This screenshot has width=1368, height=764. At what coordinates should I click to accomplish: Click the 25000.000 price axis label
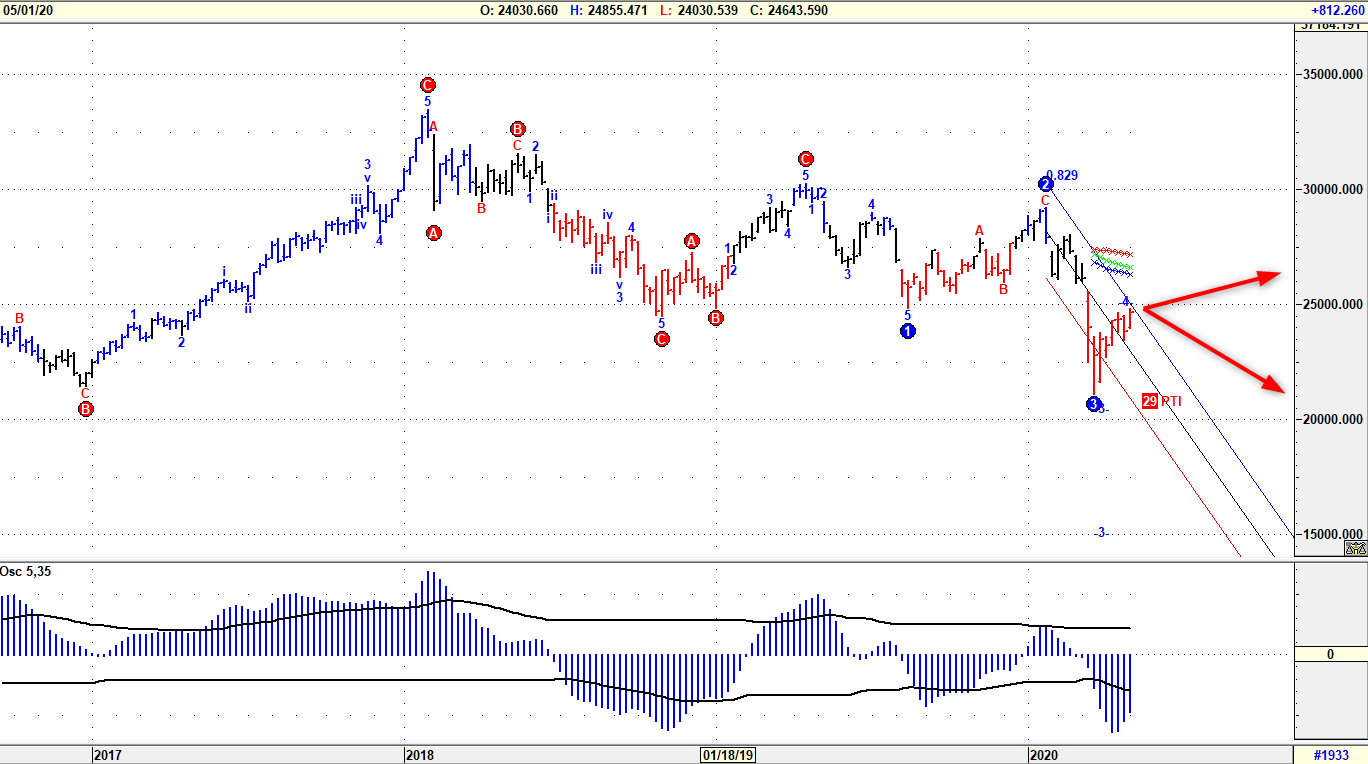[1331, 304]
